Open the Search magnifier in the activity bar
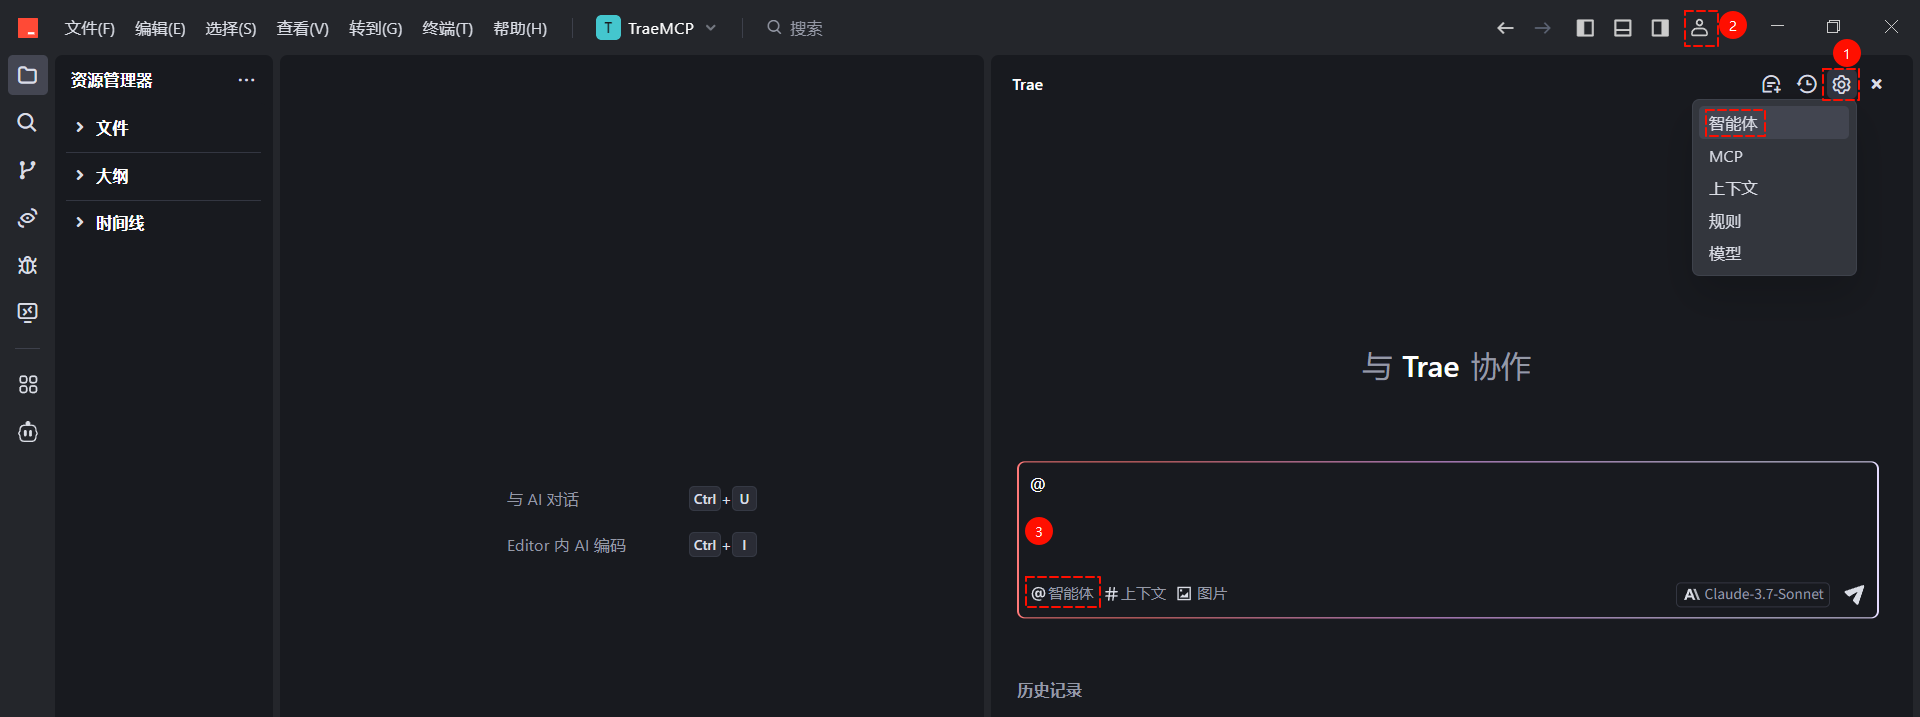1920x717 pixels. point(28,122)
